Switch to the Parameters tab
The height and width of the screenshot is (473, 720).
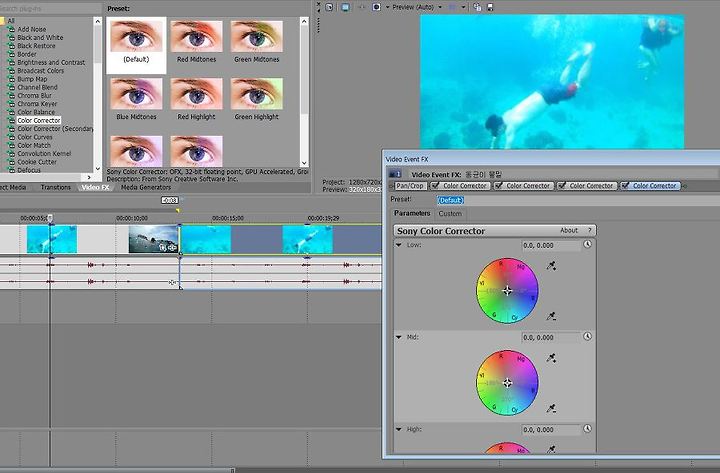(x=412, y=213)
